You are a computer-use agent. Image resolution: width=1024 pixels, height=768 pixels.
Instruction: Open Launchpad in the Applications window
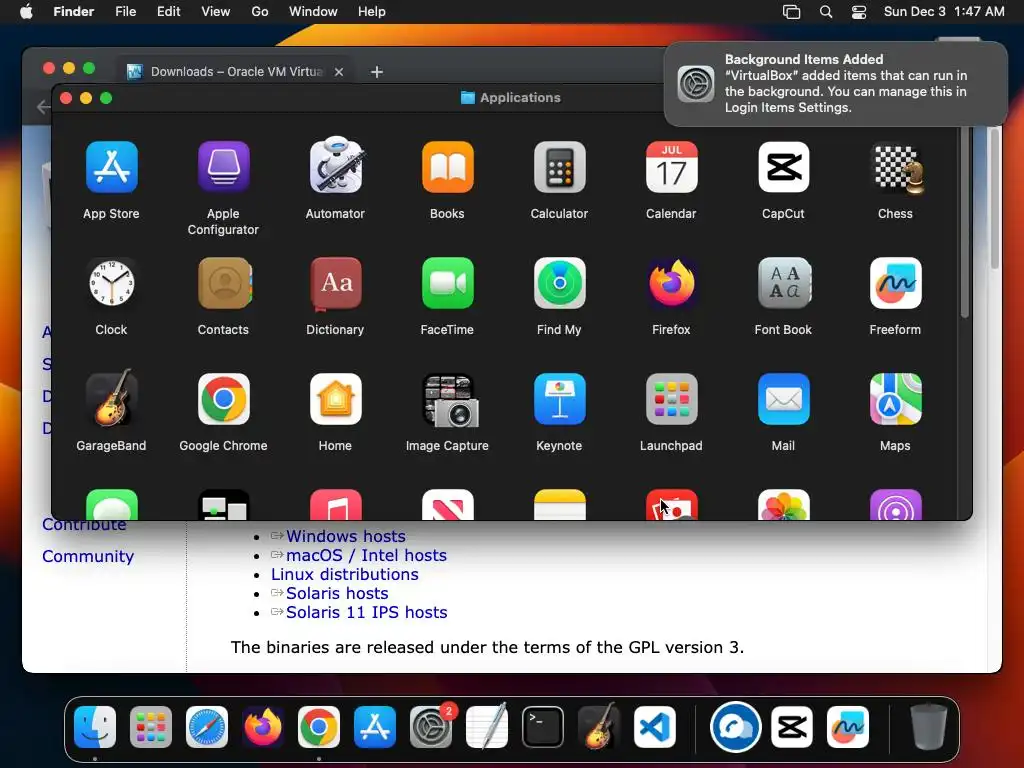pos(671,399)
